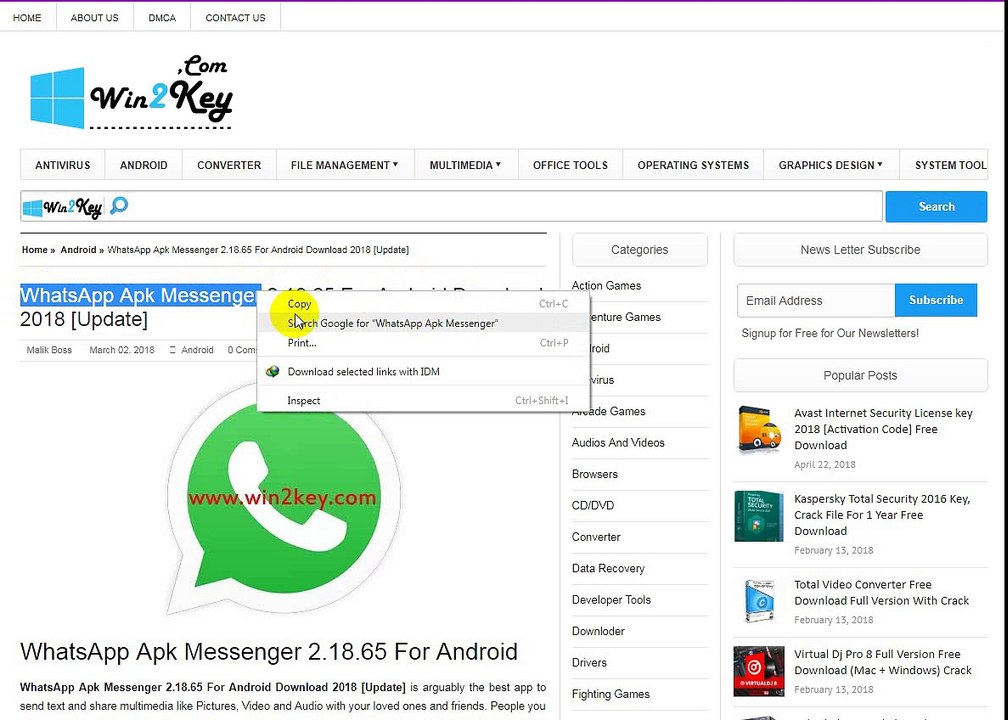Click the Win2Key.com site logo
The image size is (1008, 720).
[x=131, y=94]
